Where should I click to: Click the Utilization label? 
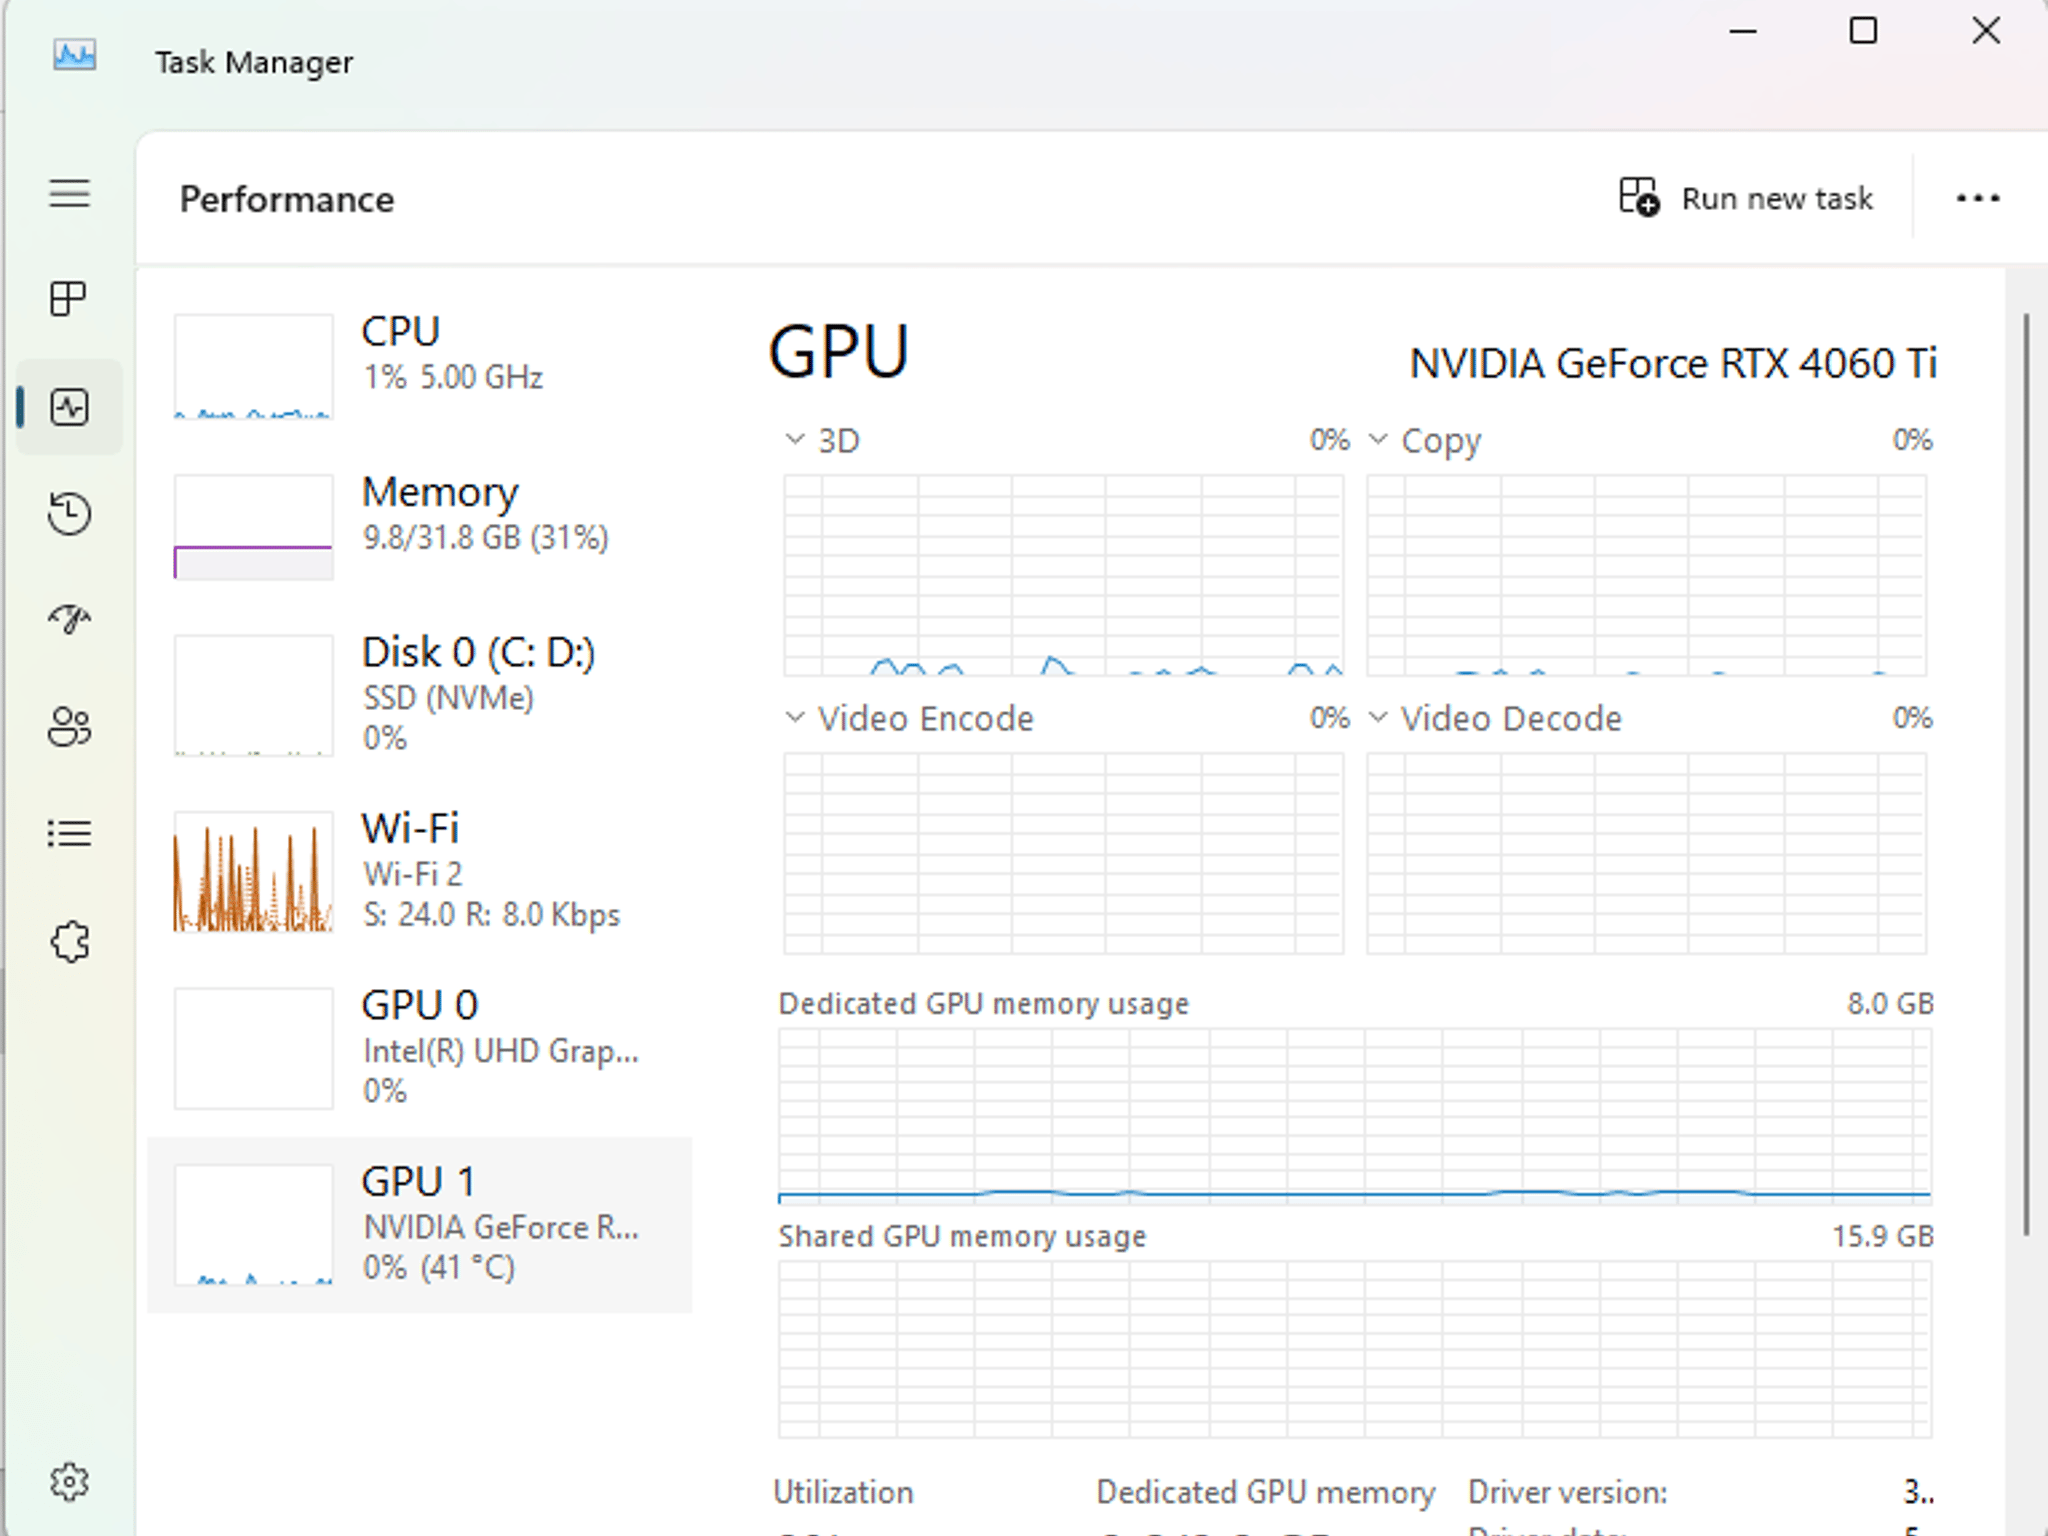pos(843,1492)
